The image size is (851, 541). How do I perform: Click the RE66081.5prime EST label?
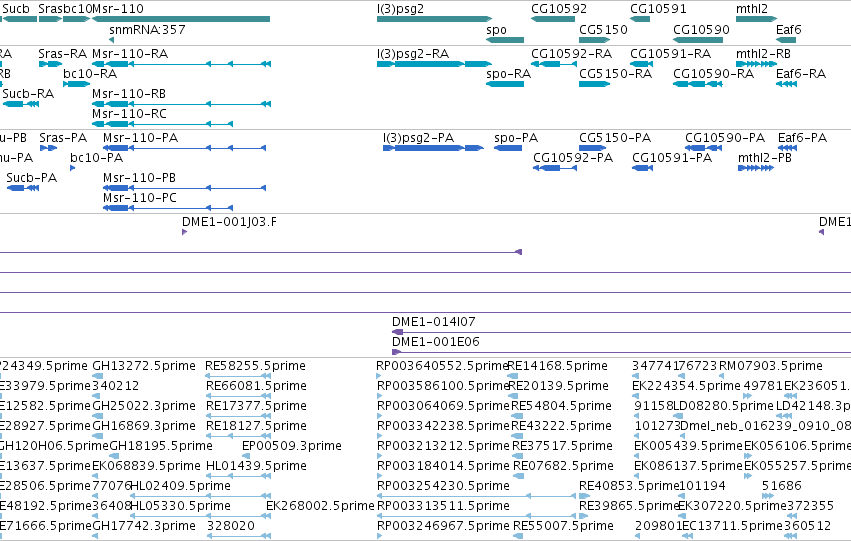click(x=256, y=386)
